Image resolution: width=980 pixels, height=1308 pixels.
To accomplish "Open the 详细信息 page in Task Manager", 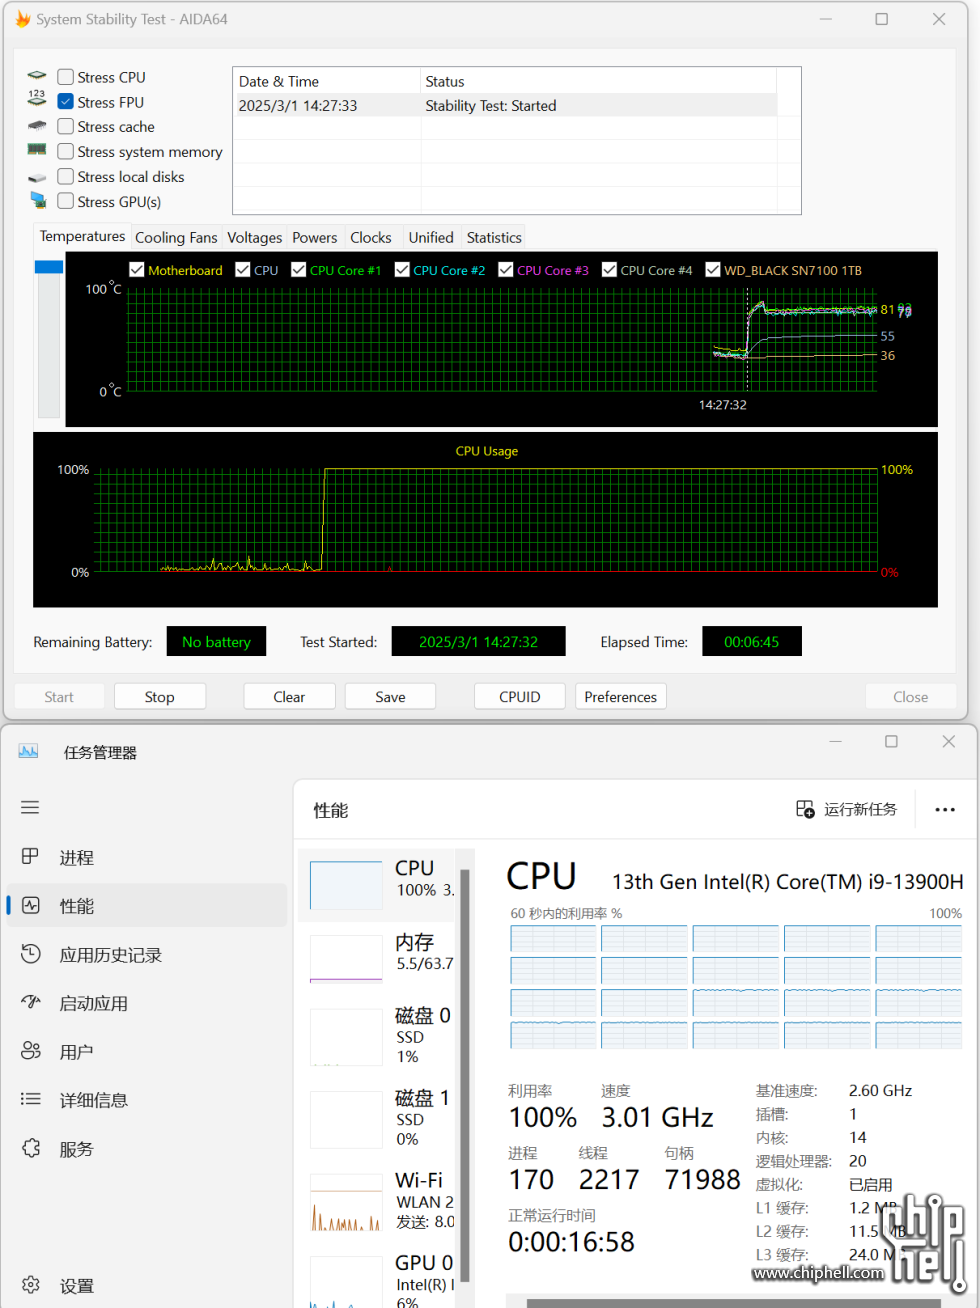I will (x=147, y=1100).
